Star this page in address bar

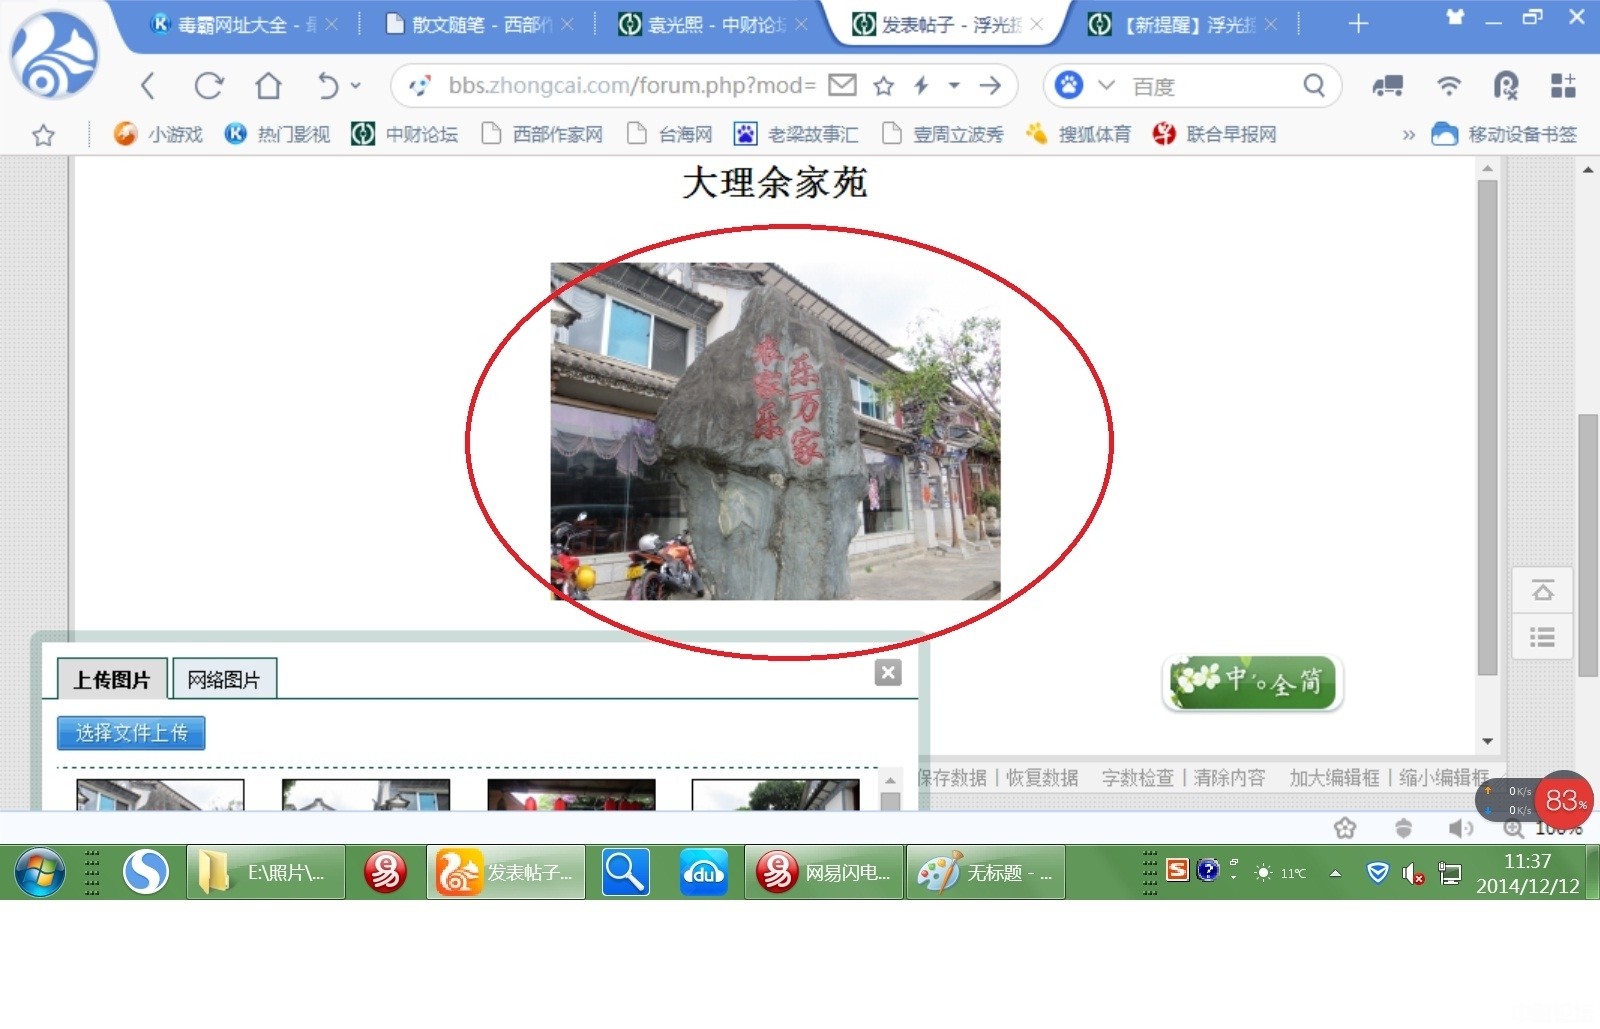point(883,86)
